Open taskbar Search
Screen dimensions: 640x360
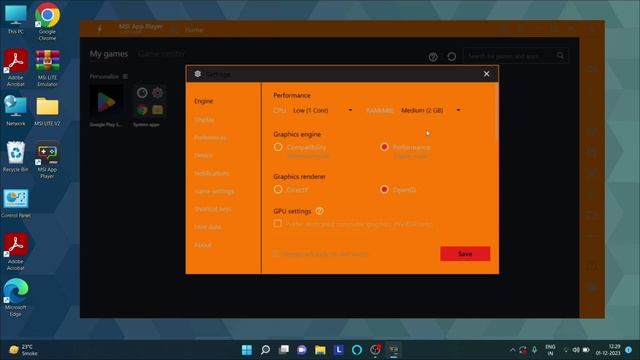click(265, 350)
